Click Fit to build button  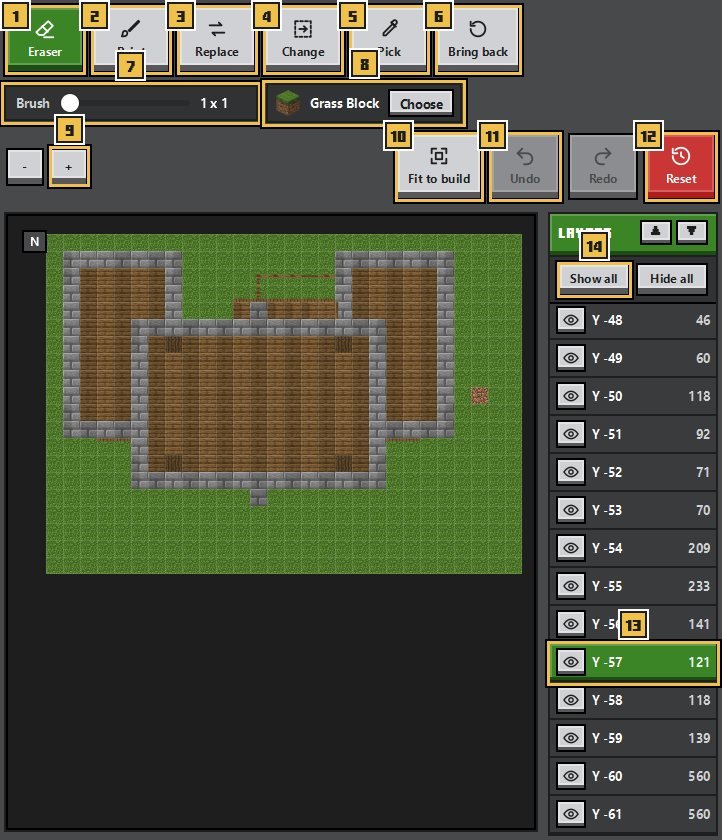(x=439, y=167)
